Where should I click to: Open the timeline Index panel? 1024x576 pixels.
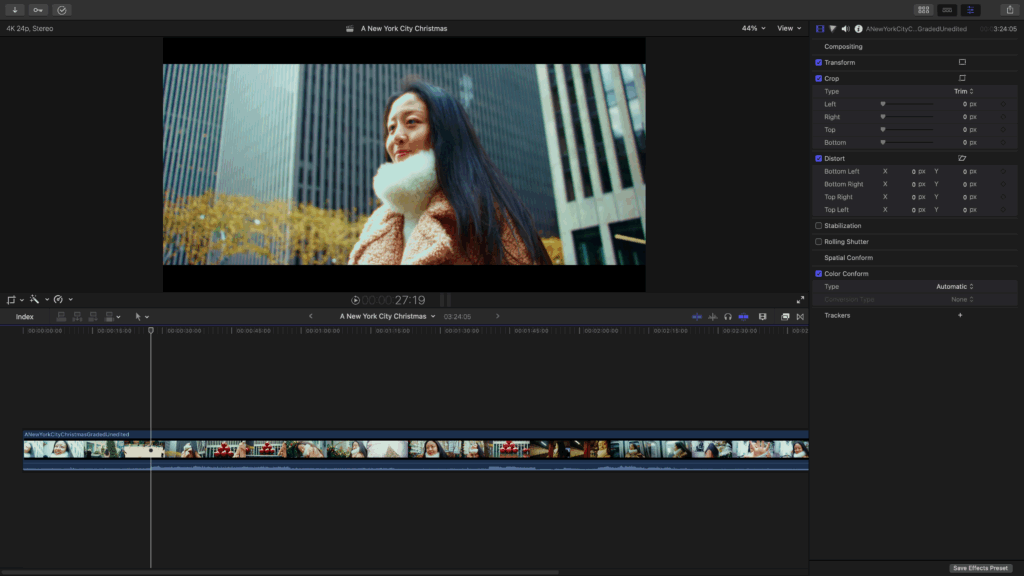pyautogui.click(x=24, y=317)
